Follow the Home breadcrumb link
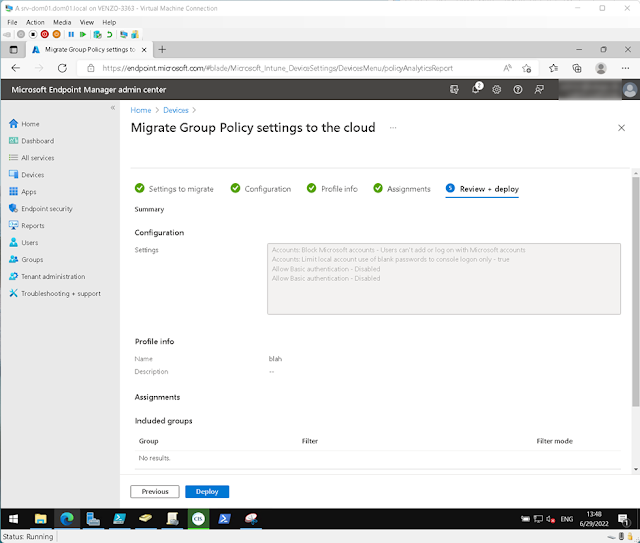The height and width of the screenshot is (543, 640). (x=141, y=110)
